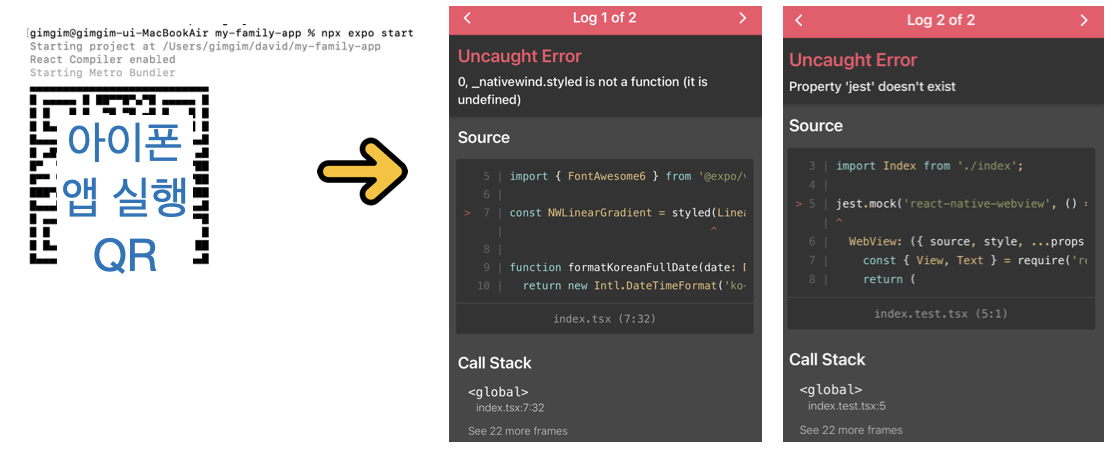Open source file index.tsx (7:32)
Screen dimensions: 1112x452
click(604, 319)
